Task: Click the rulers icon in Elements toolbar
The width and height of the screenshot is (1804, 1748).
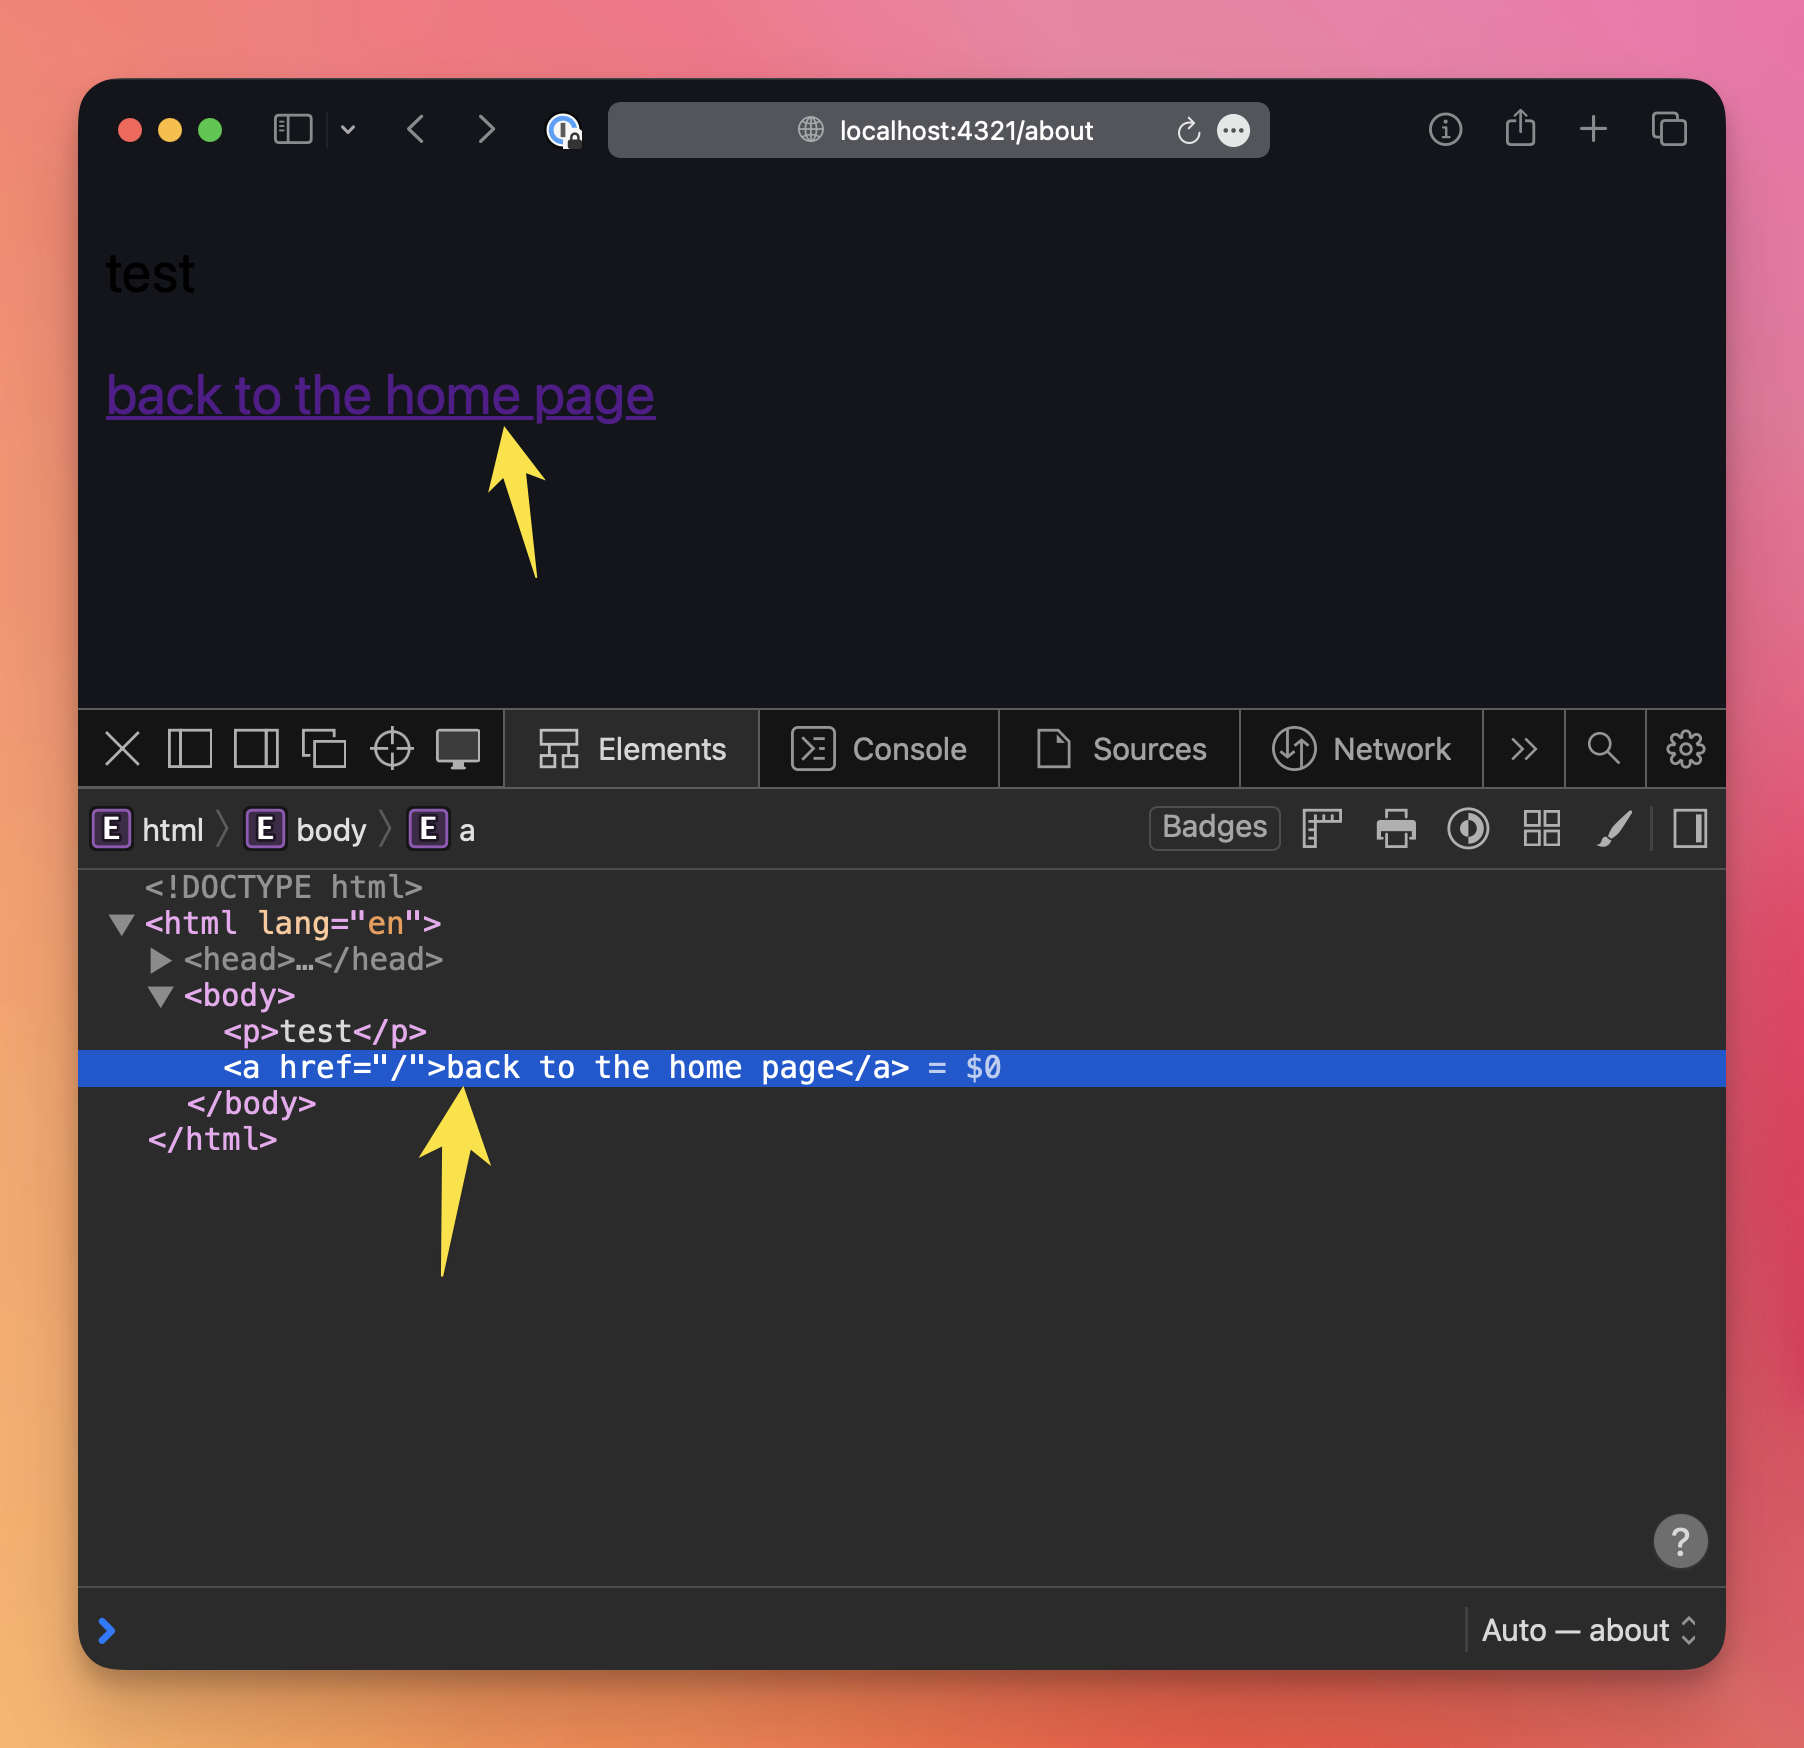Action: click(x=1322, y=829)
